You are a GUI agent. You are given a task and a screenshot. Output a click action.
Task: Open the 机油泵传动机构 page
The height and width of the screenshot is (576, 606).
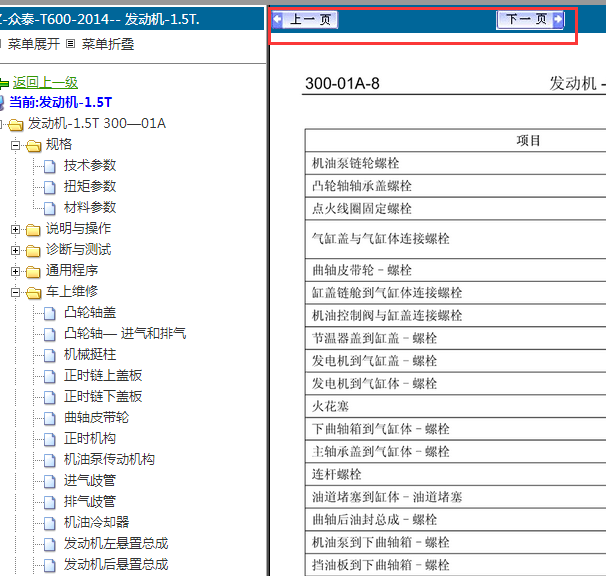[109, 459]
